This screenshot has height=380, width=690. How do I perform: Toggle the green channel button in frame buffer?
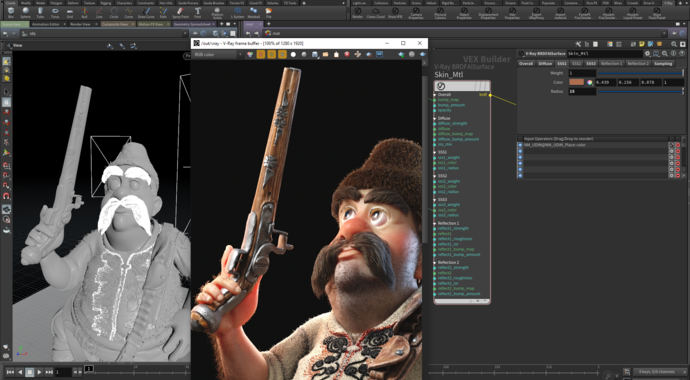[x=272, y=54]
